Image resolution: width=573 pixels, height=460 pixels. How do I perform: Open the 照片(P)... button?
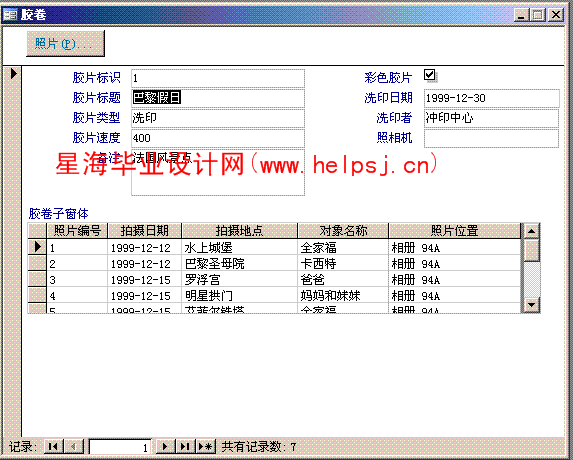click(65, 43)
